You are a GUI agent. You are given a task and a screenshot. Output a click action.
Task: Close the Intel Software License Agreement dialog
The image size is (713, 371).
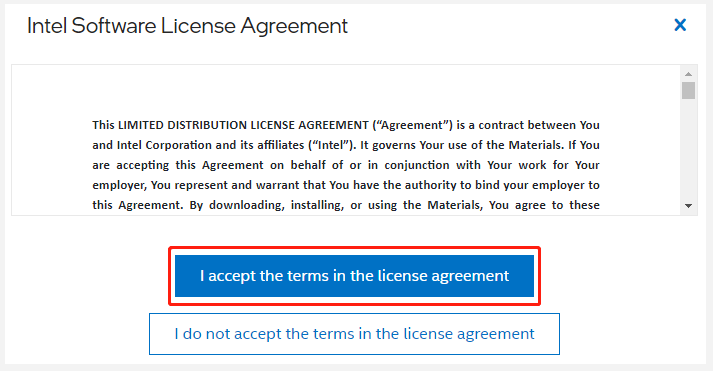(x=680, y=25)
